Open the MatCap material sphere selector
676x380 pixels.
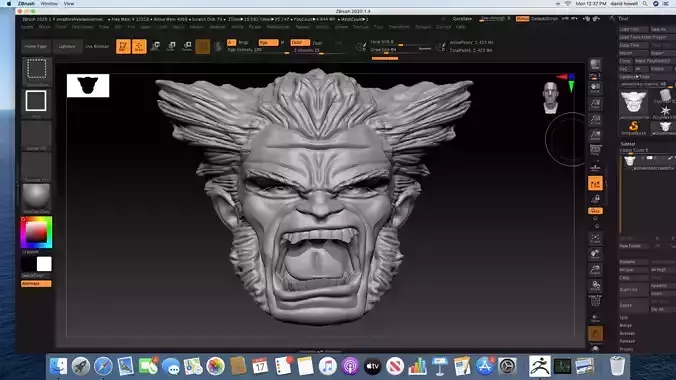coord(36,198)
